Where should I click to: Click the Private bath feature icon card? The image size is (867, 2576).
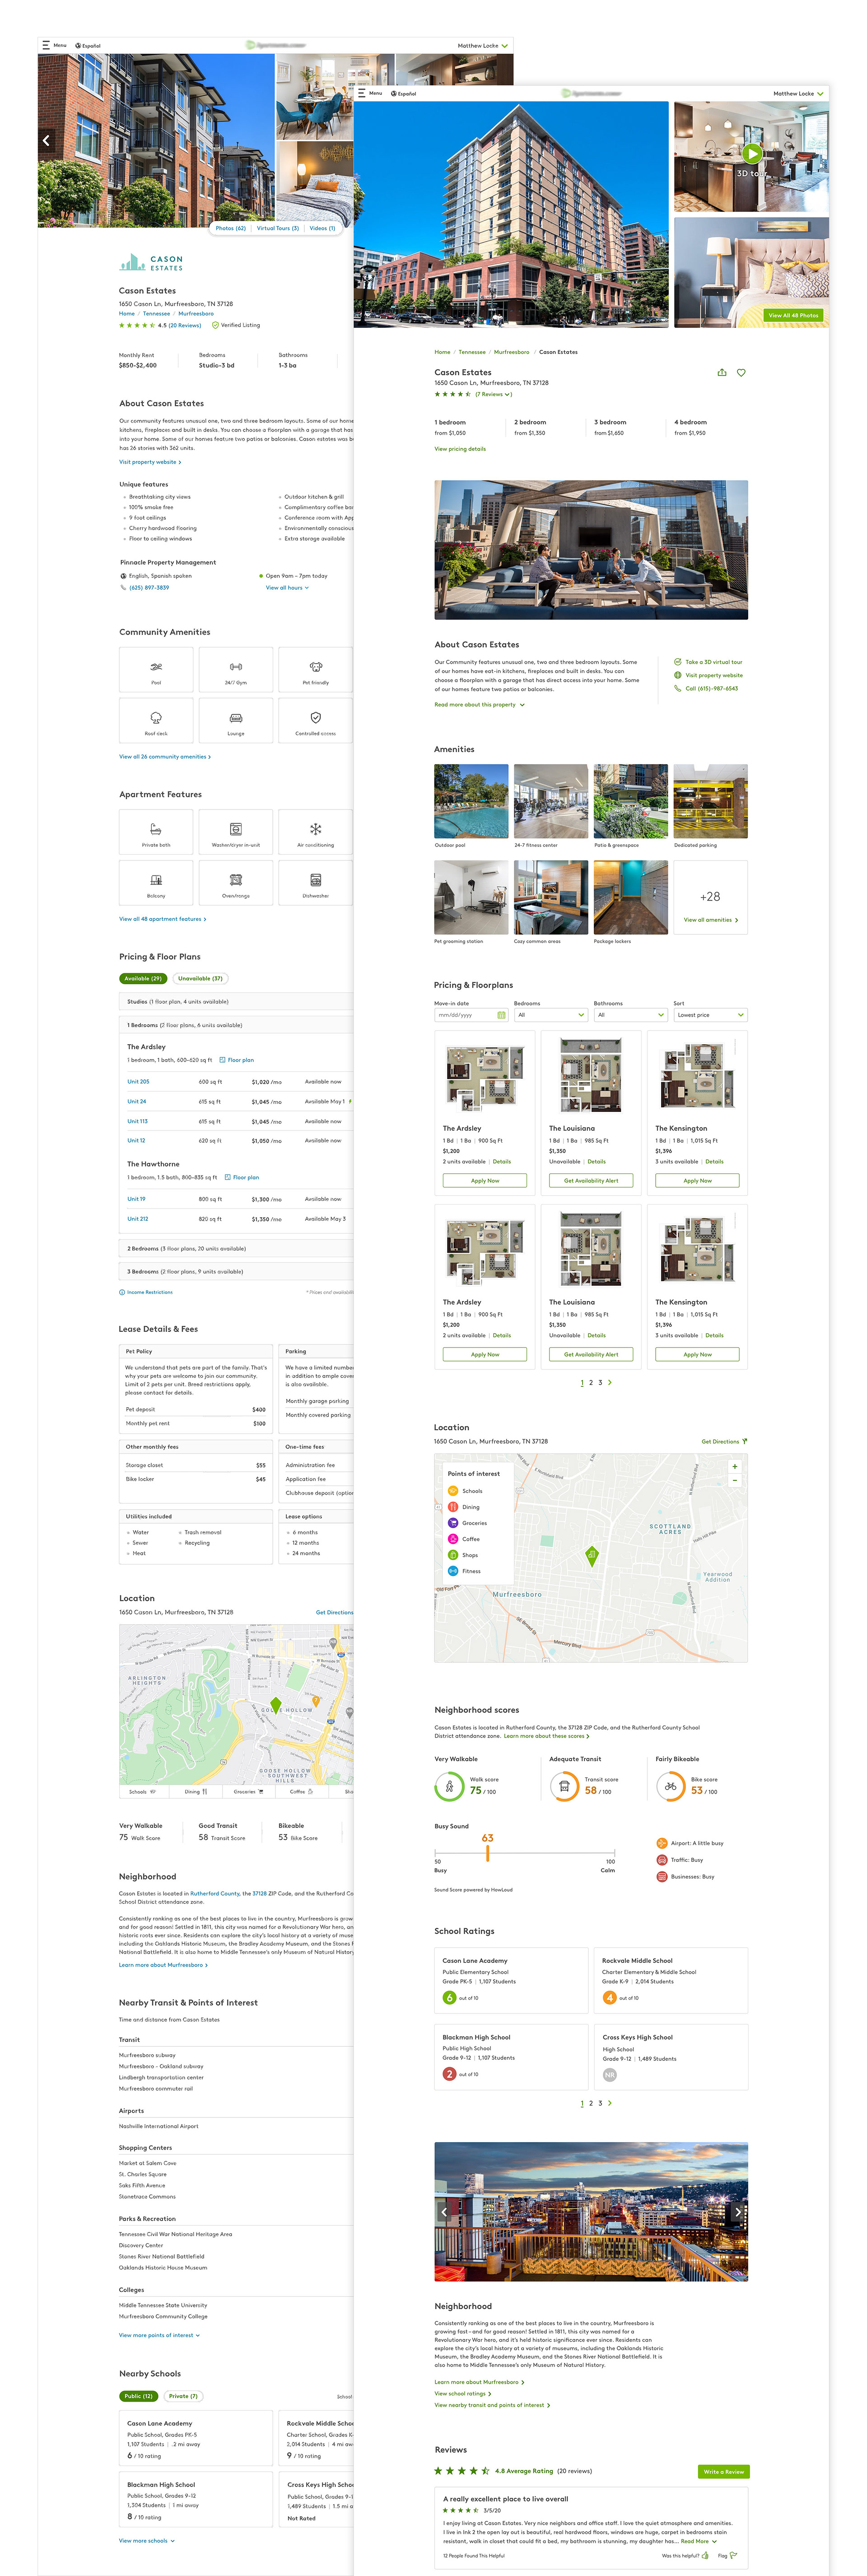point(156,832)
